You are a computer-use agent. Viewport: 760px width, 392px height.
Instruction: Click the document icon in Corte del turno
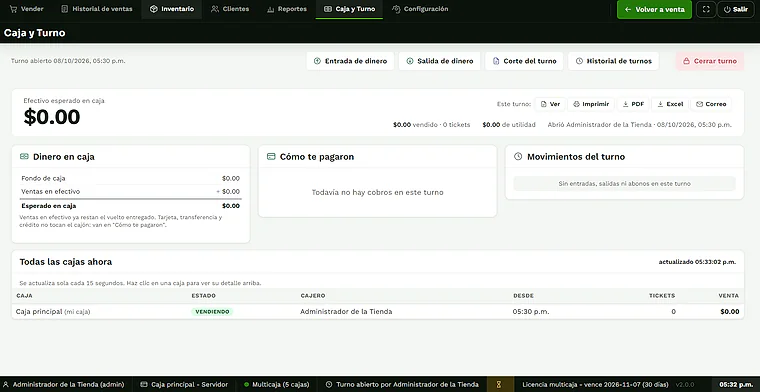pyautogui.click(x=496, y=61)
